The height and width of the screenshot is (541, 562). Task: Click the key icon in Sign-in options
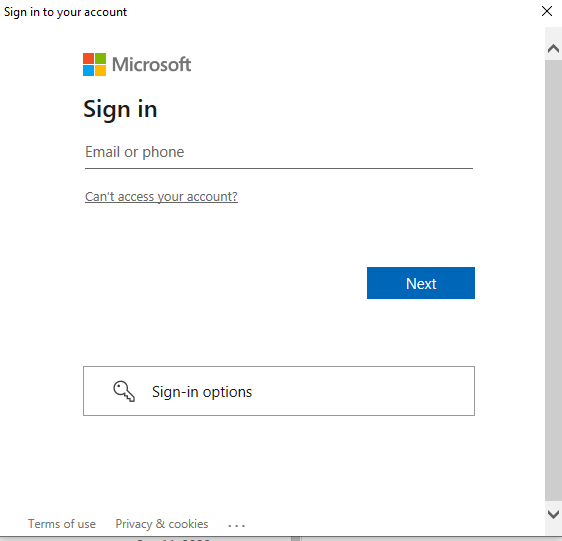[x=124, y=391]
